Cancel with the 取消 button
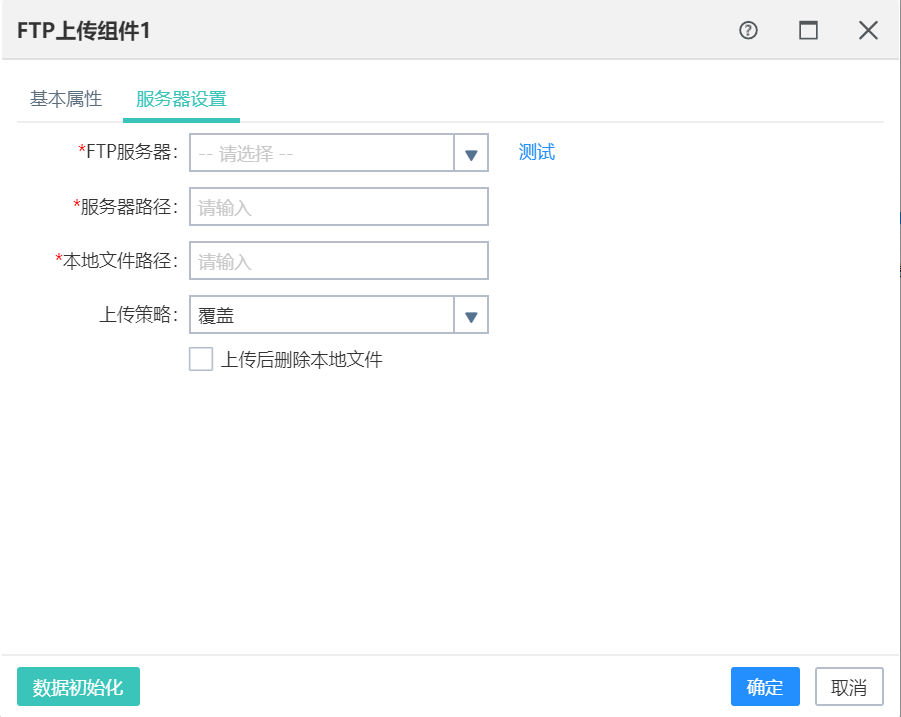This screenshot has width=901, height=717. pos(849,687)
